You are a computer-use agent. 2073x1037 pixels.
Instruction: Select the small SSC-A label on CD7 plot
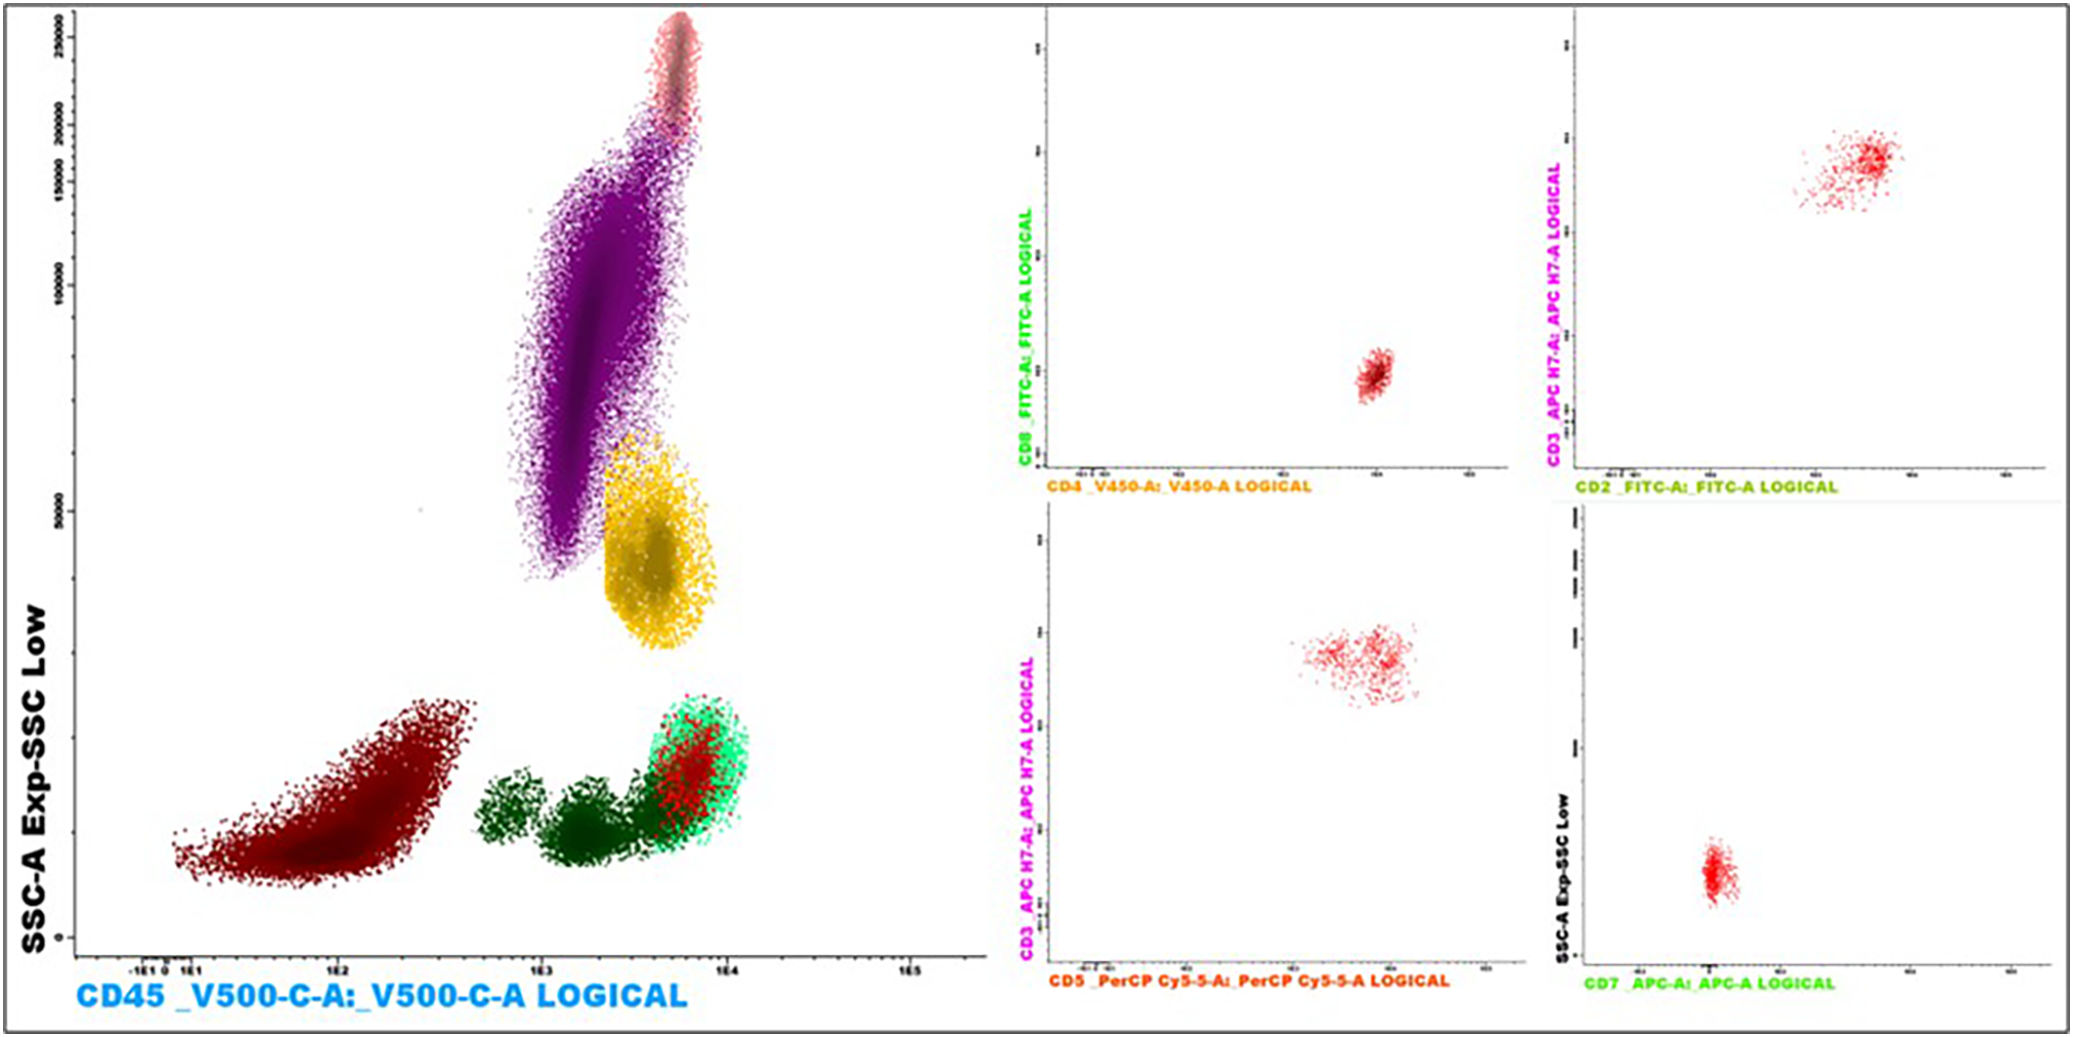click(x=1563, y=879)
